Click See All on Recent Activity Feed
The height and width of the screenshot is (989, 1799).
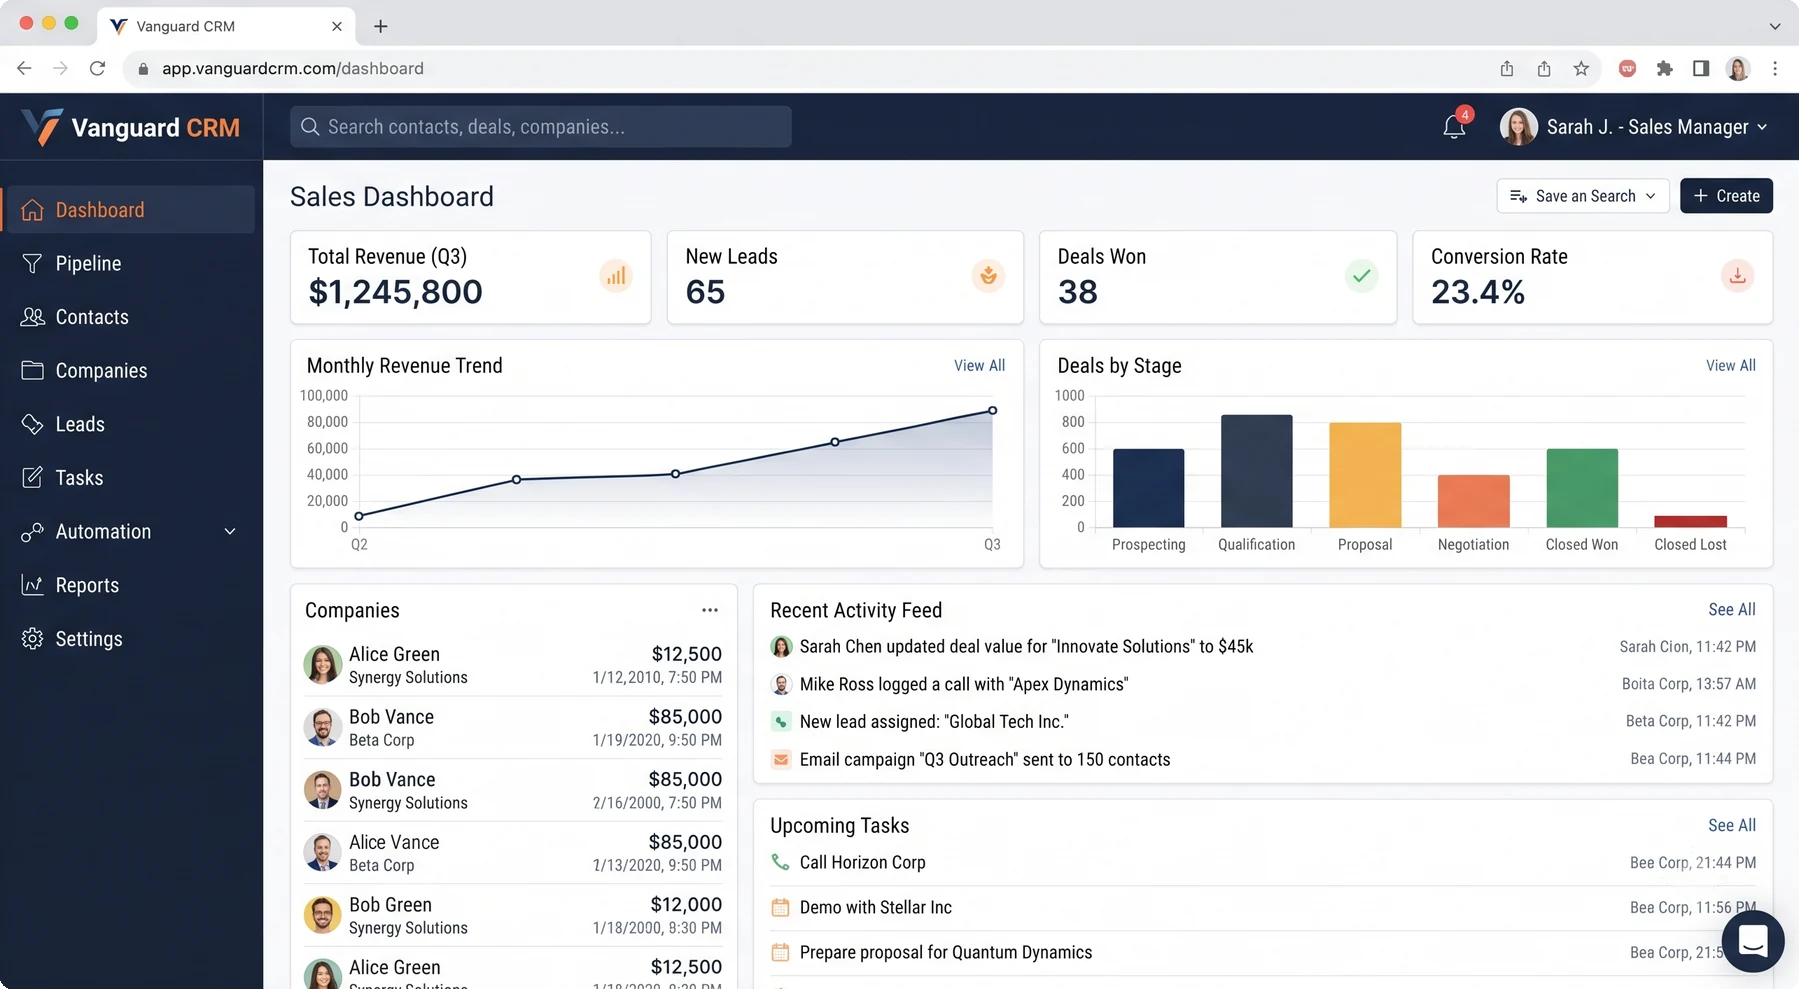click(x=1732, y=609)
